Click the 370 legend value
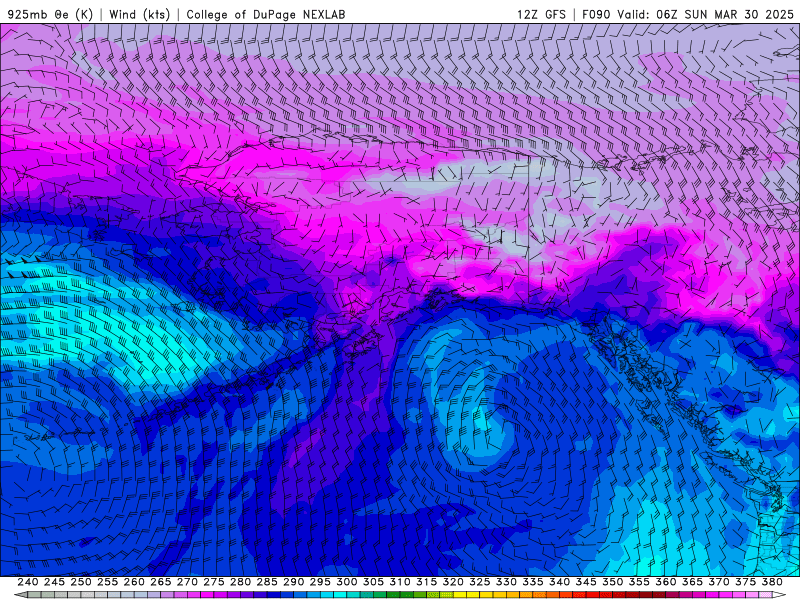800x600 pixels. (719, 582)
